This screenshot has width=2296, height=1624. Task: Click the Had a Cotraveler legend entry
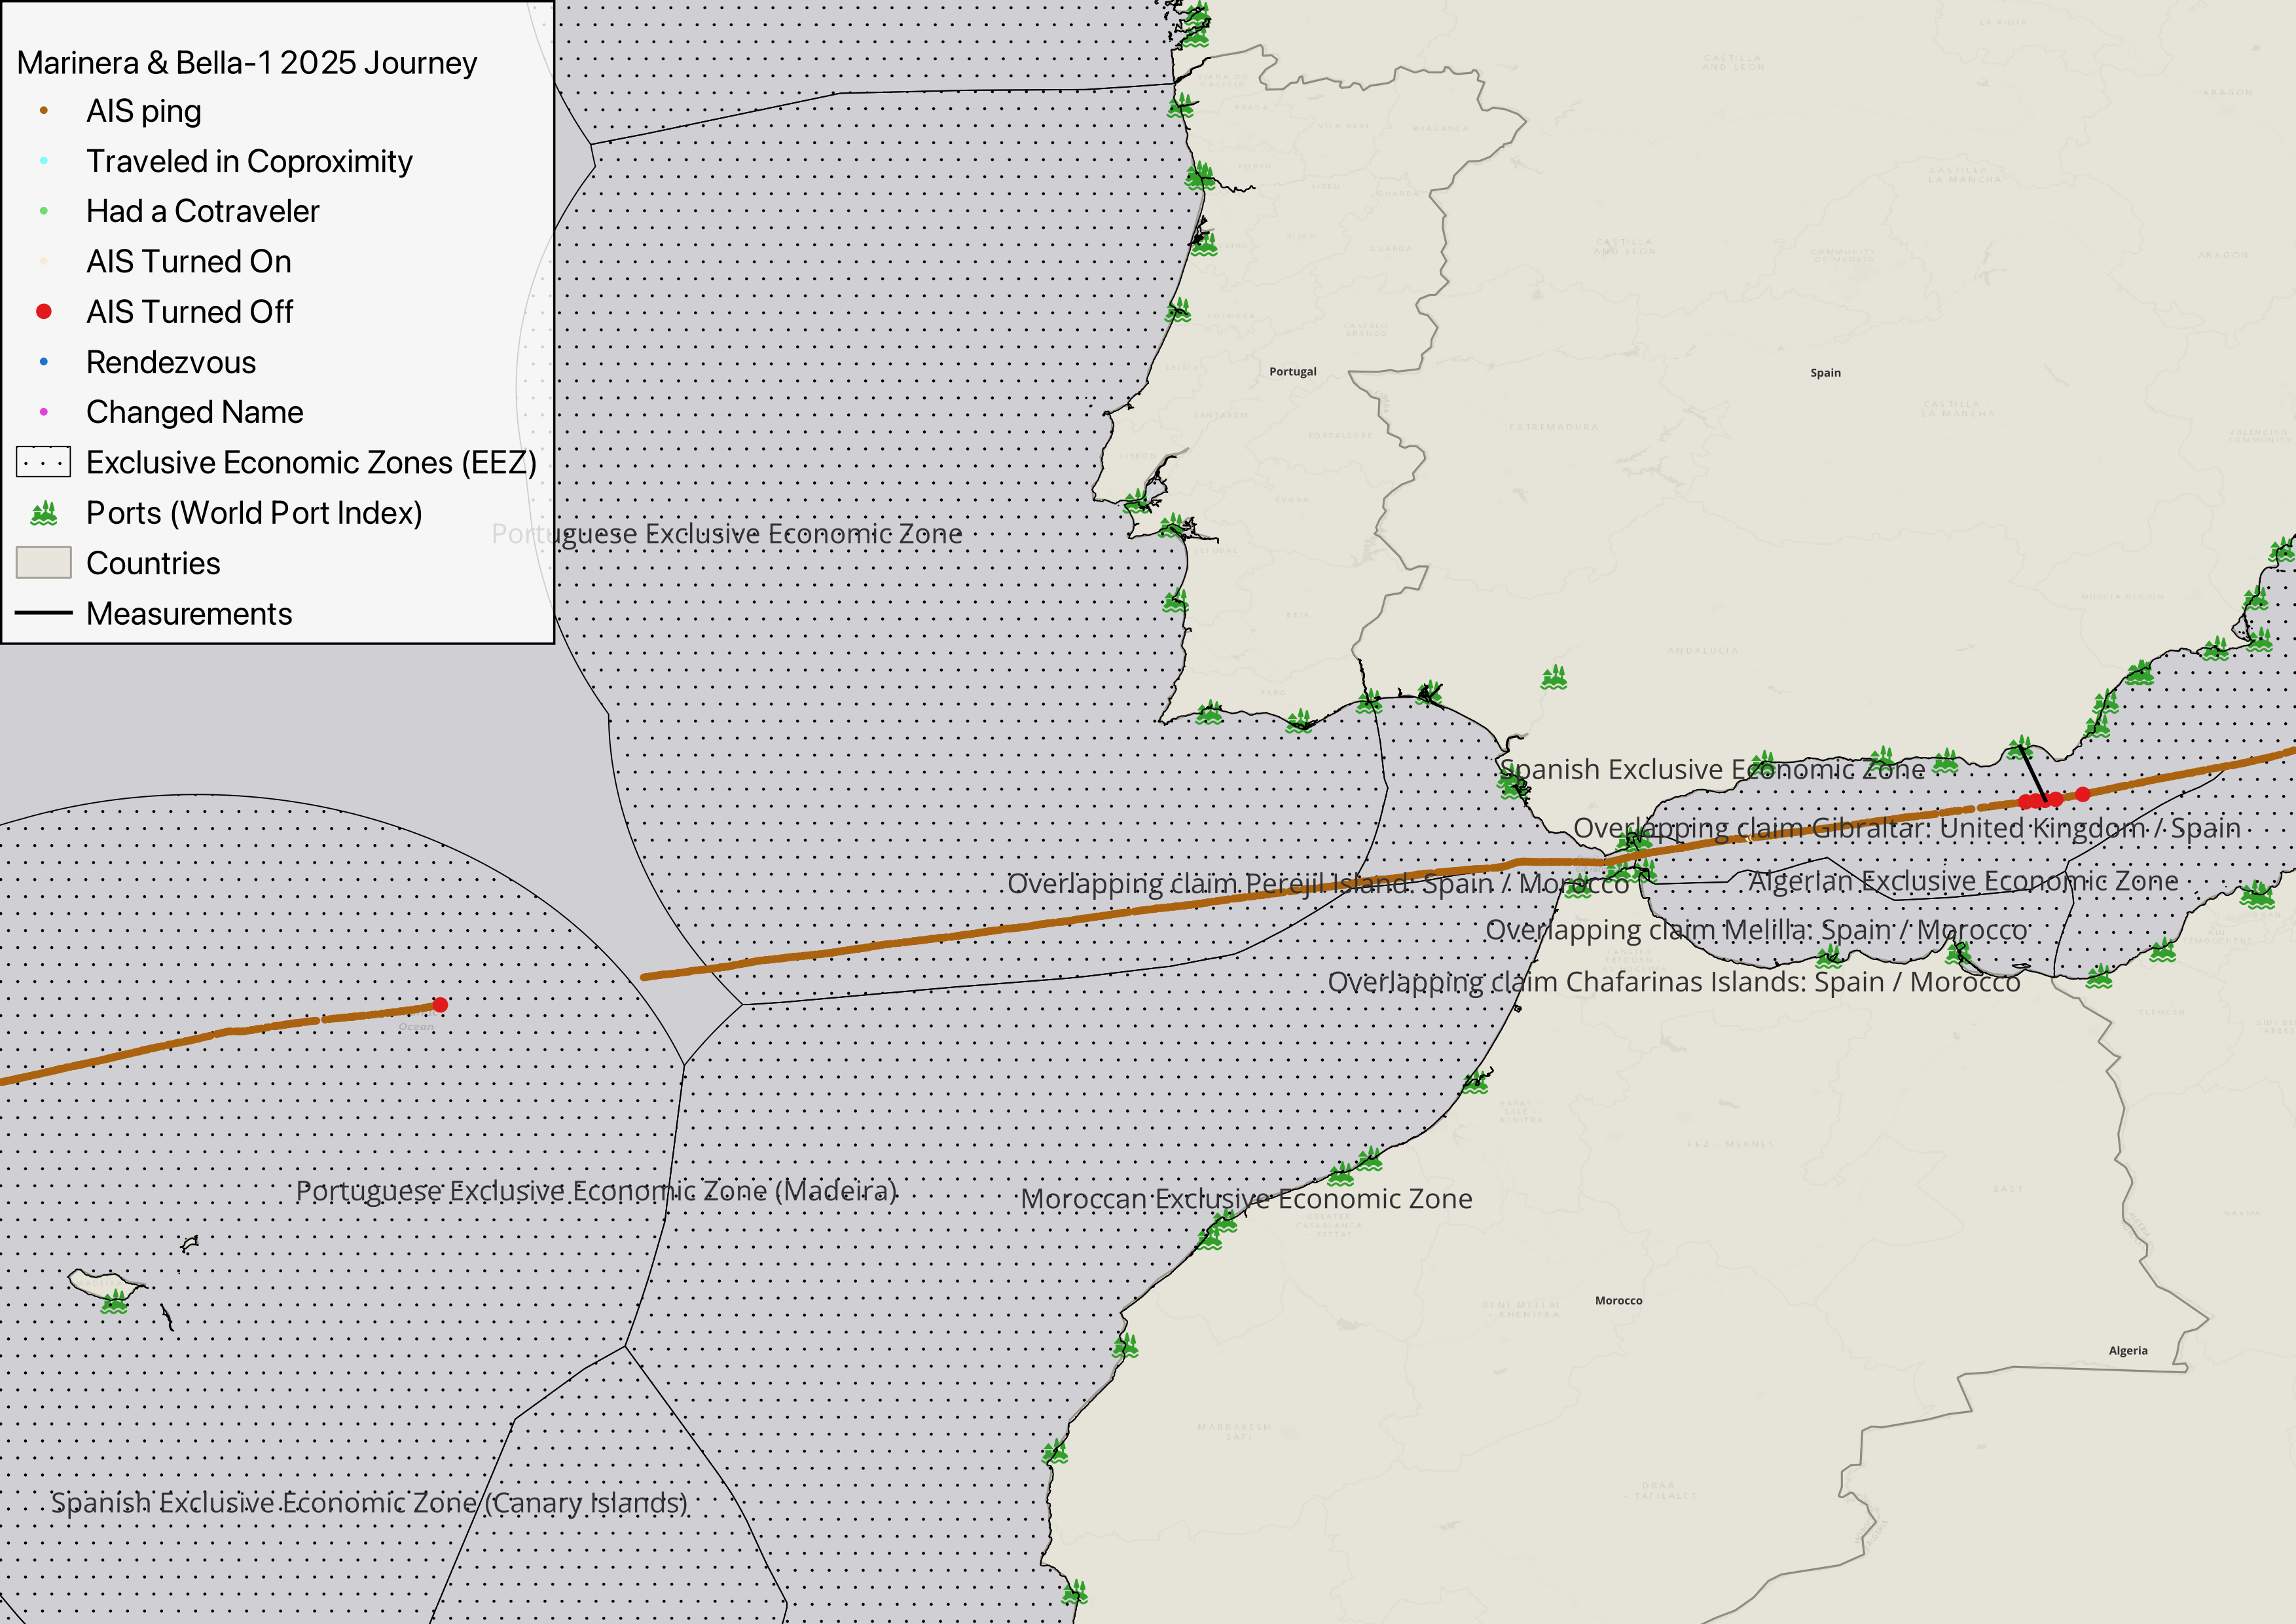coord(202,211)
